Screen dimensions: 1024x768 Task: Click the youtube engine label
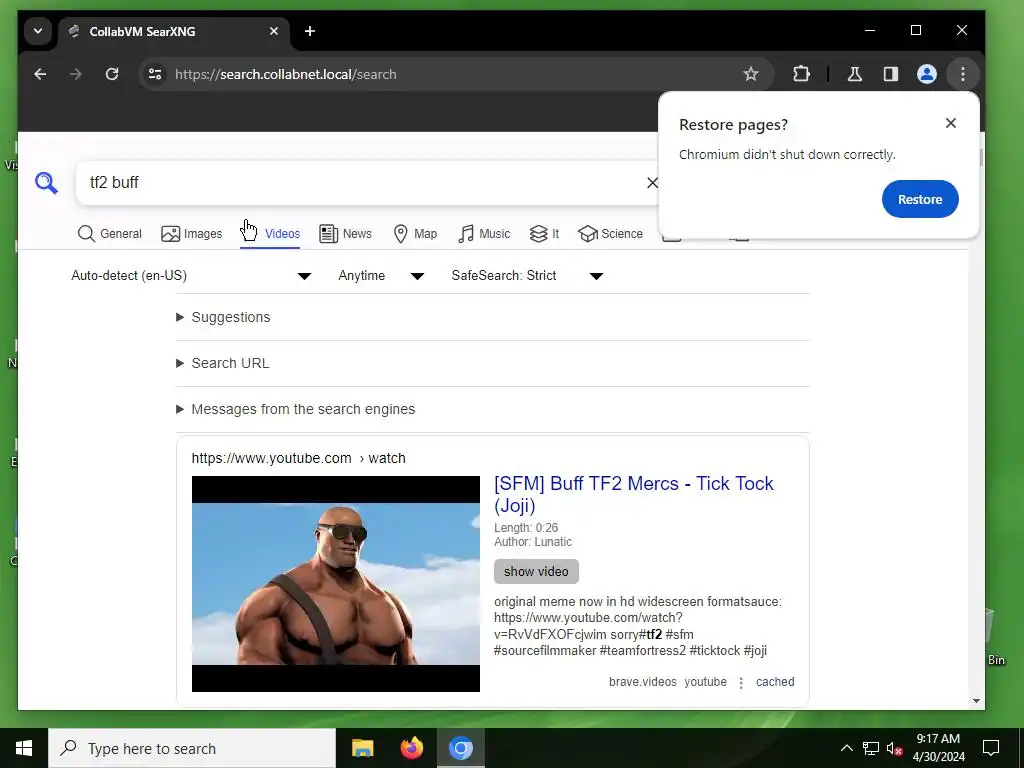click(x=705, y=682)
